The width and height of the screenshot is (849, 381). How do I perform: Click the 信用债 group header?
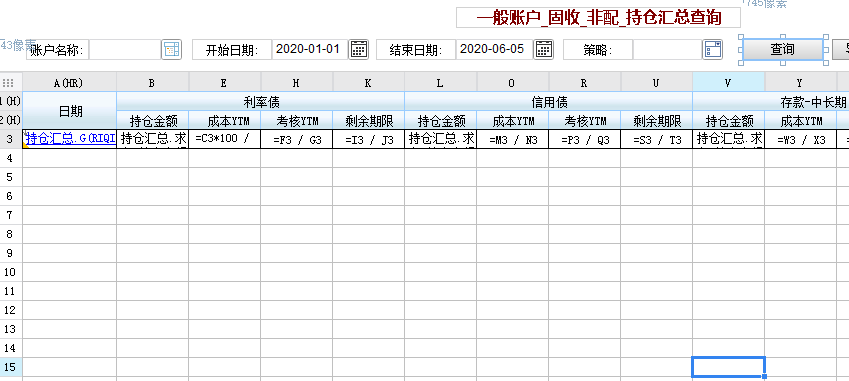[x=548, y=101]
